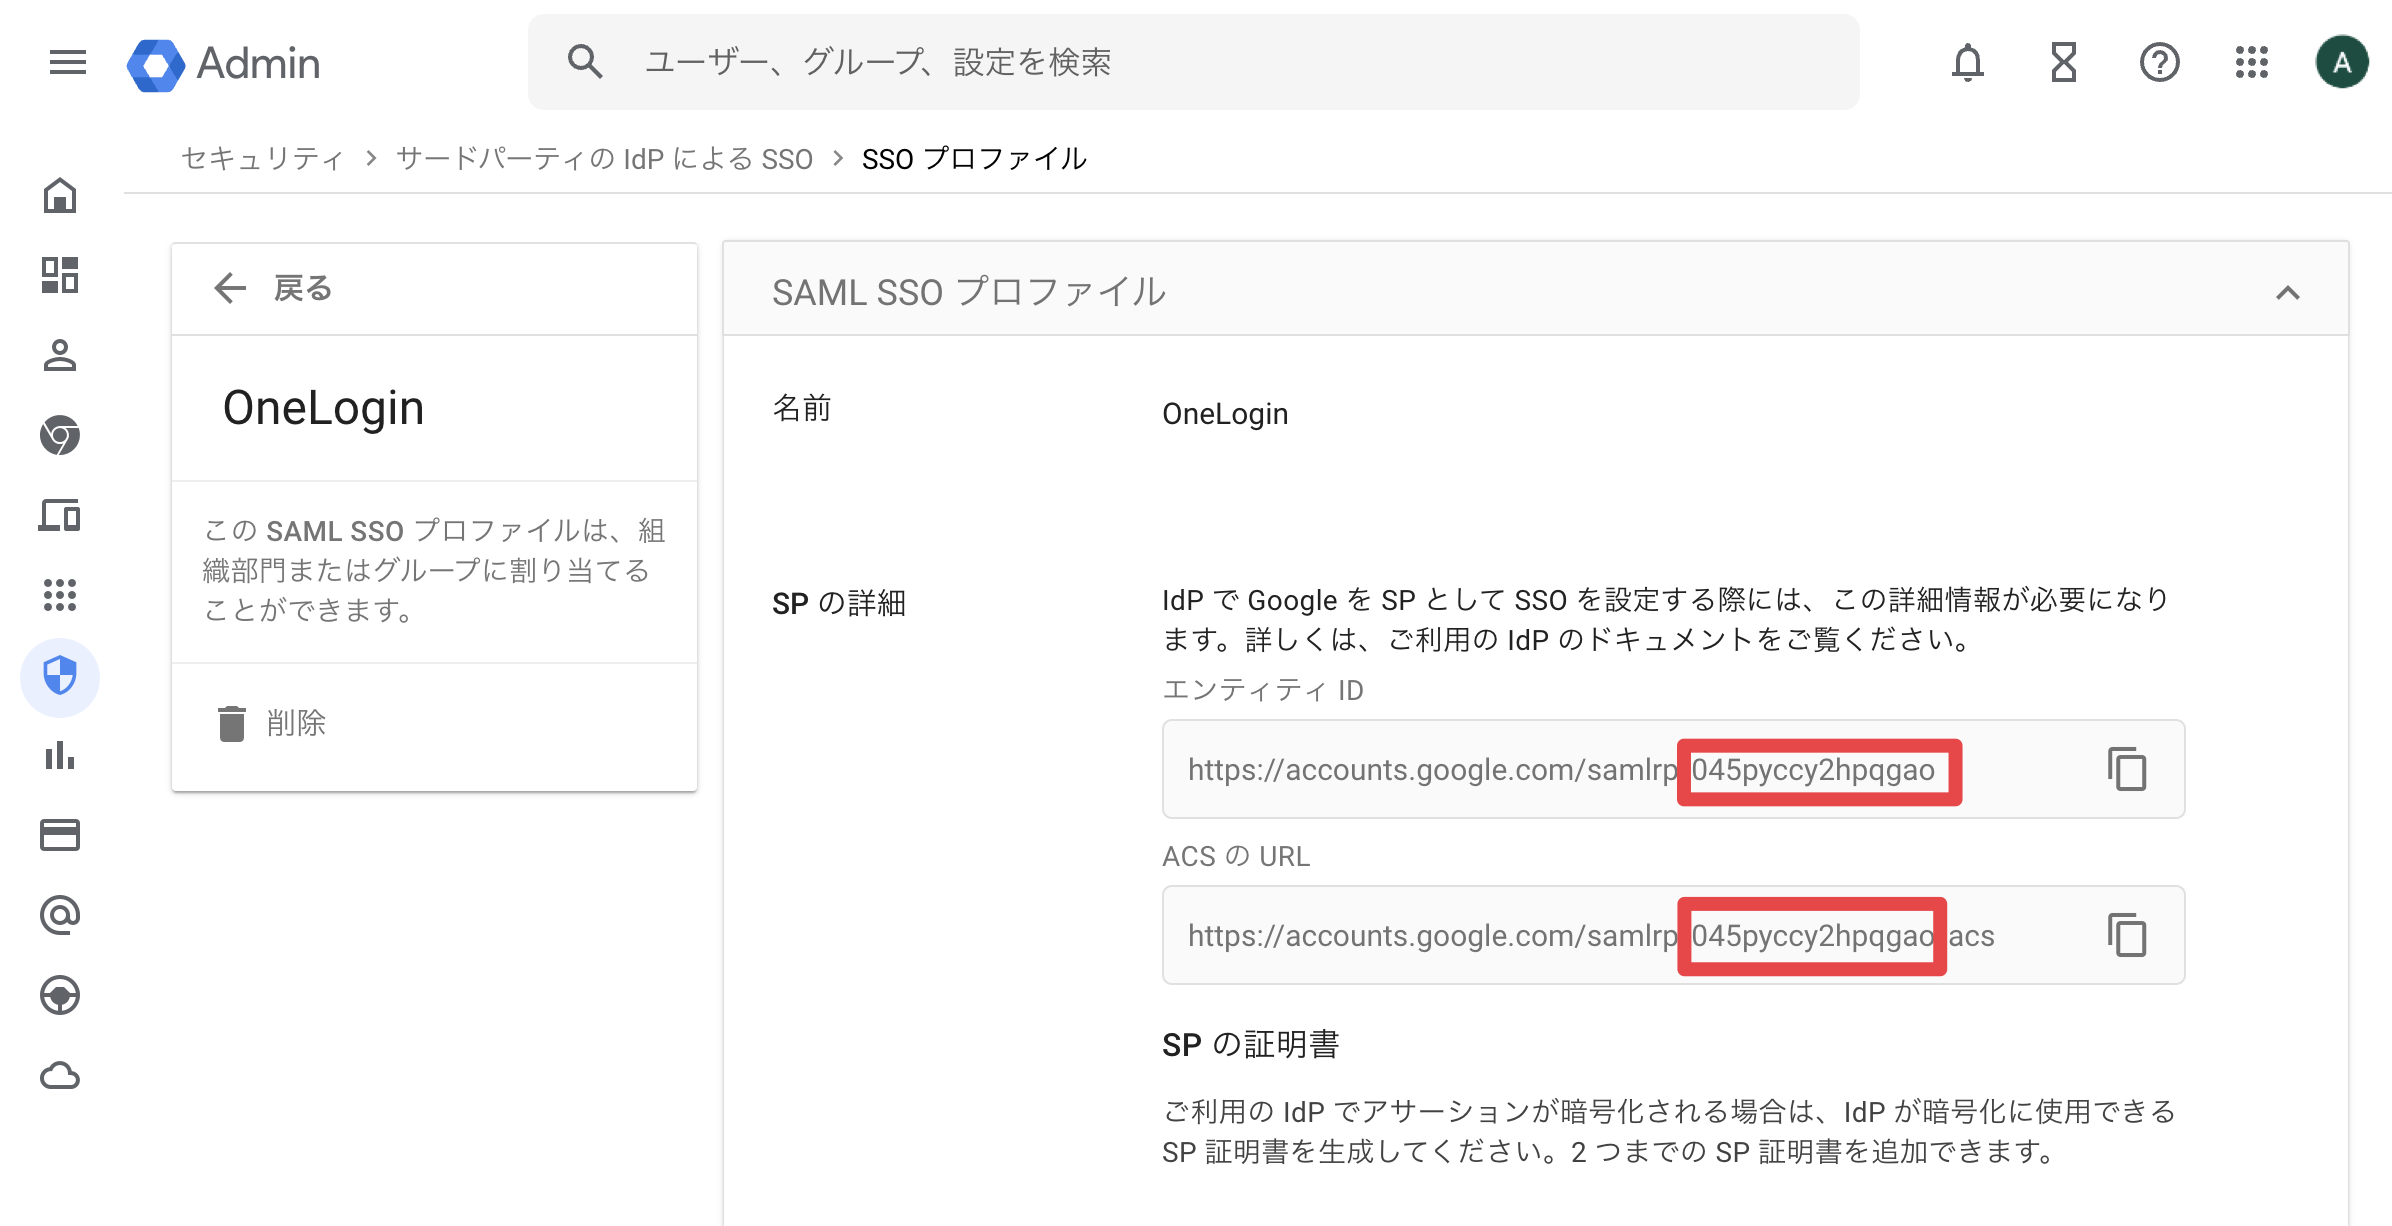
Task: Open the account avatar A
Action: [x=2341, y=62]
